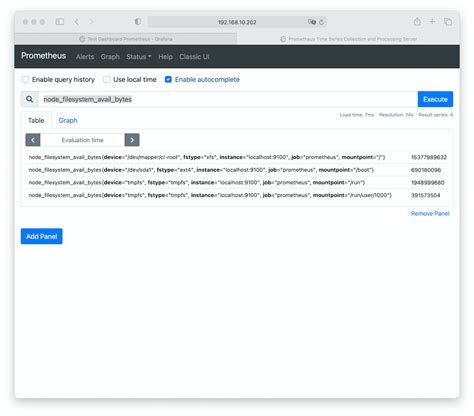The height and width of the screenshot is (416, 474).
Task: Go back with the browser back arrow
Action: tap(77, 22)
